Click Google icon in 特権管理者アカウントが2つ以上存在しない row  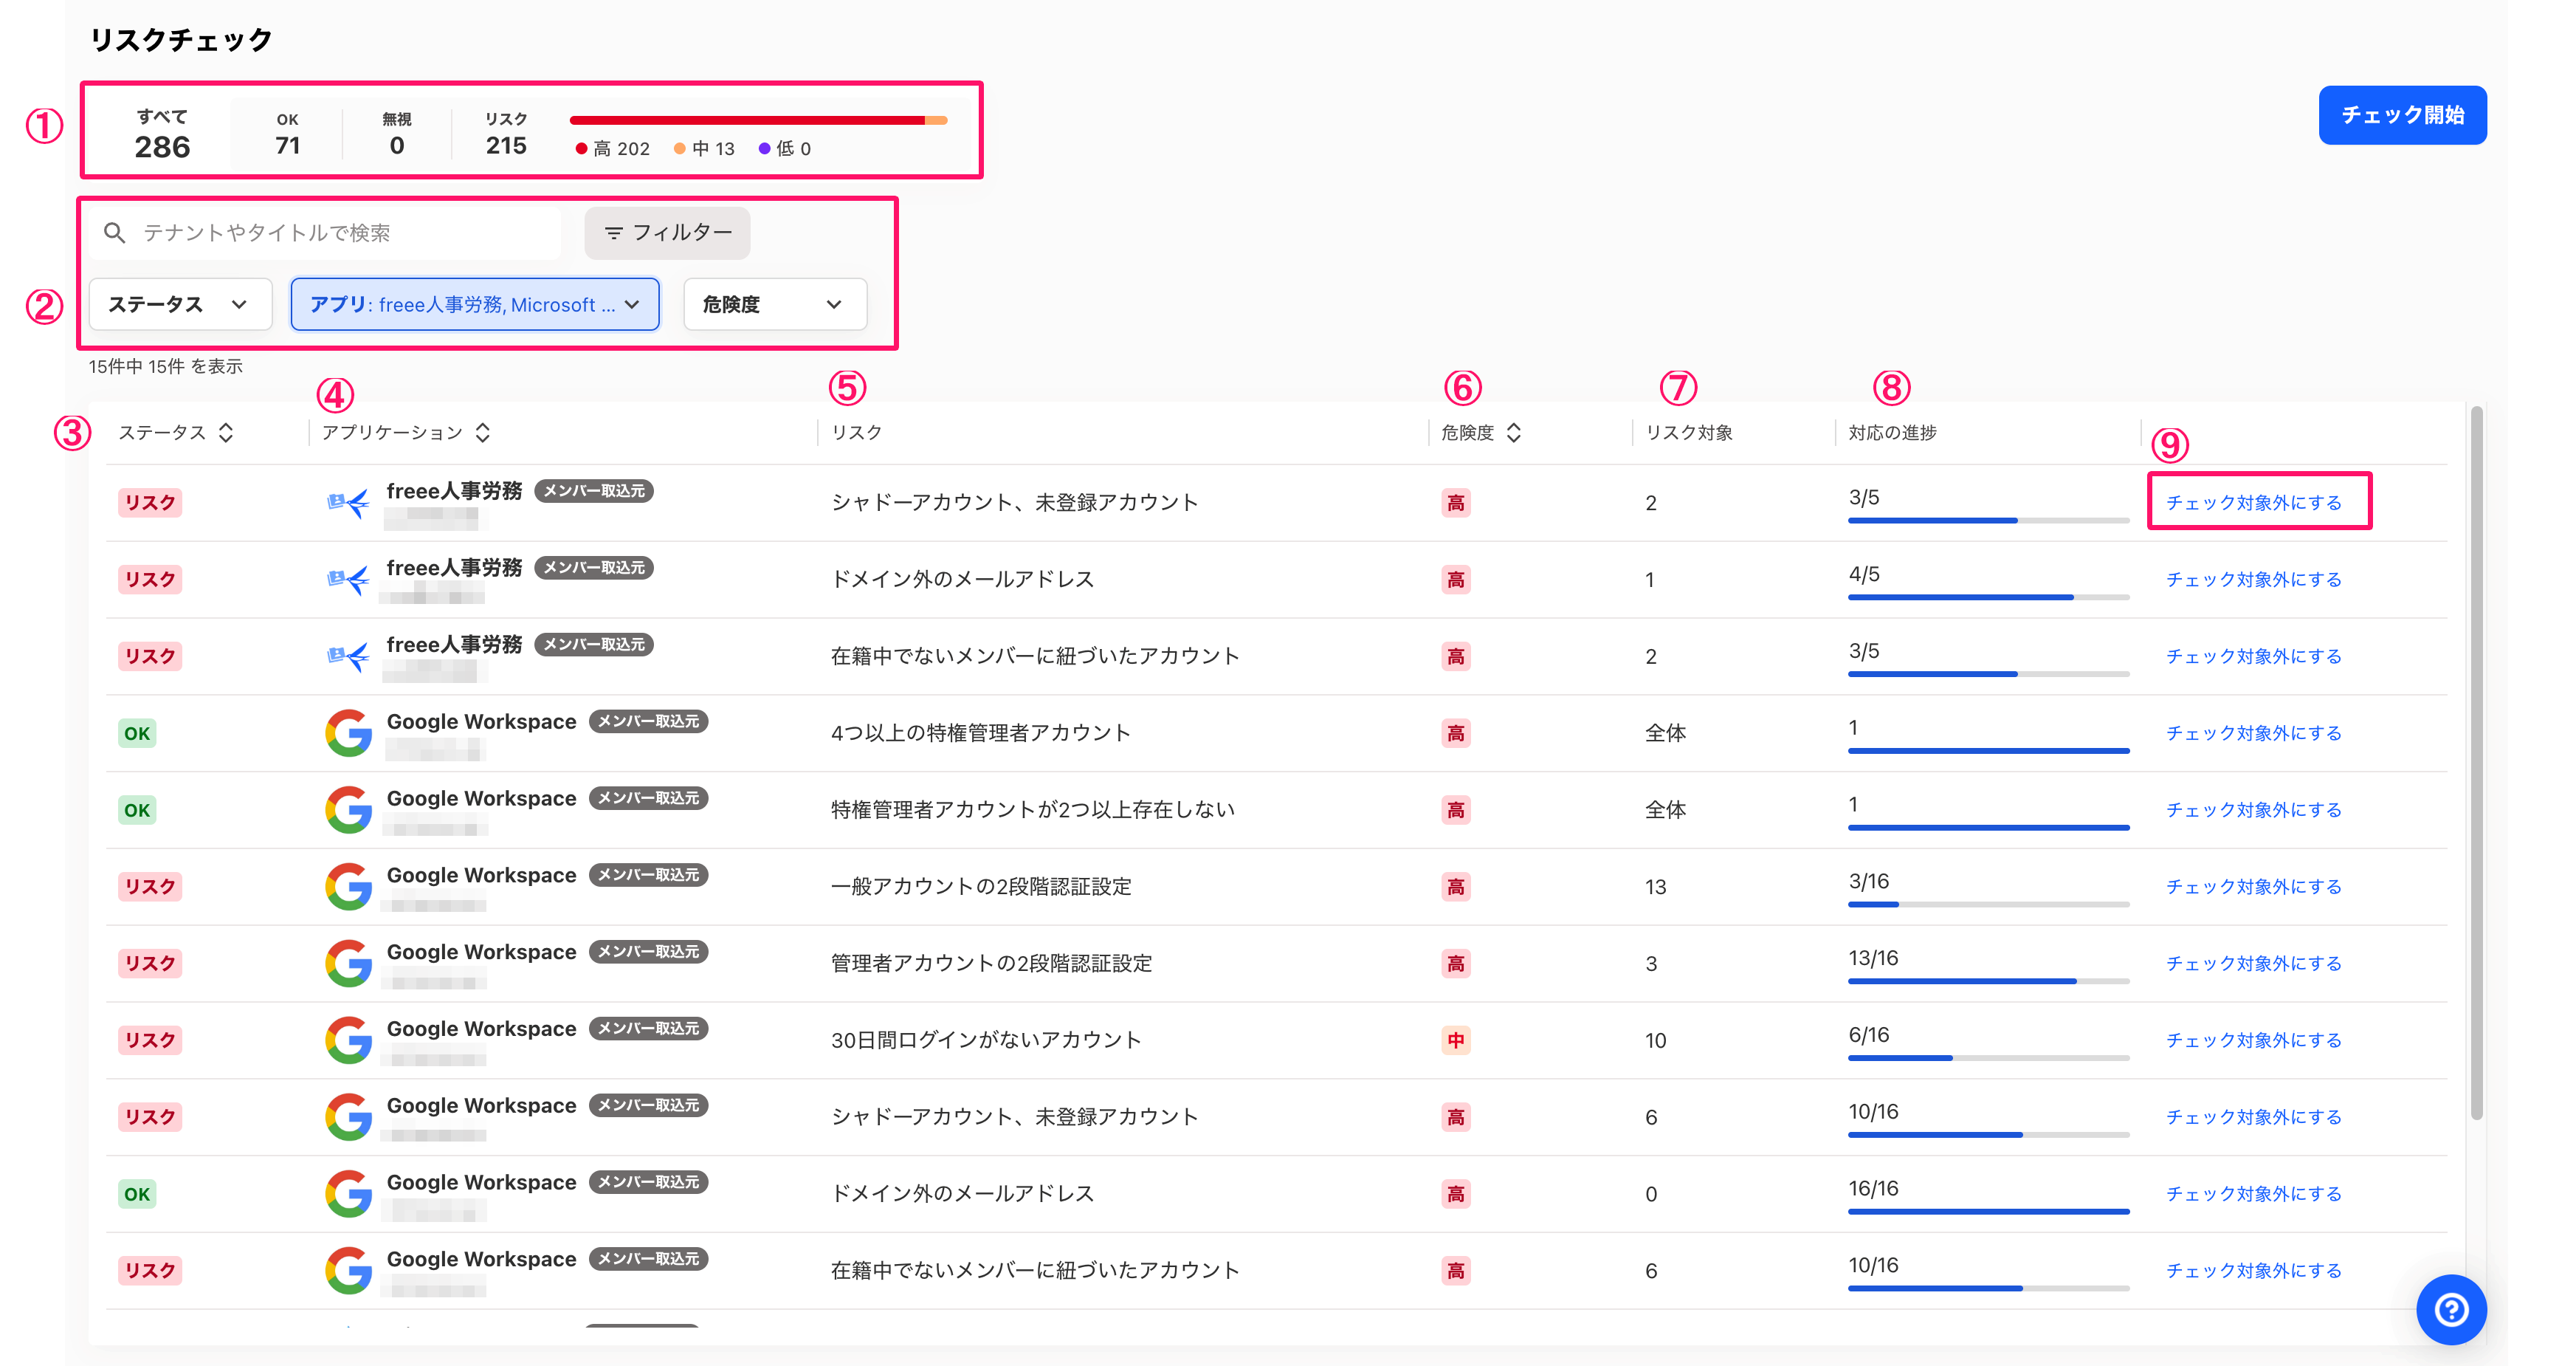click(x=348, y=810)
